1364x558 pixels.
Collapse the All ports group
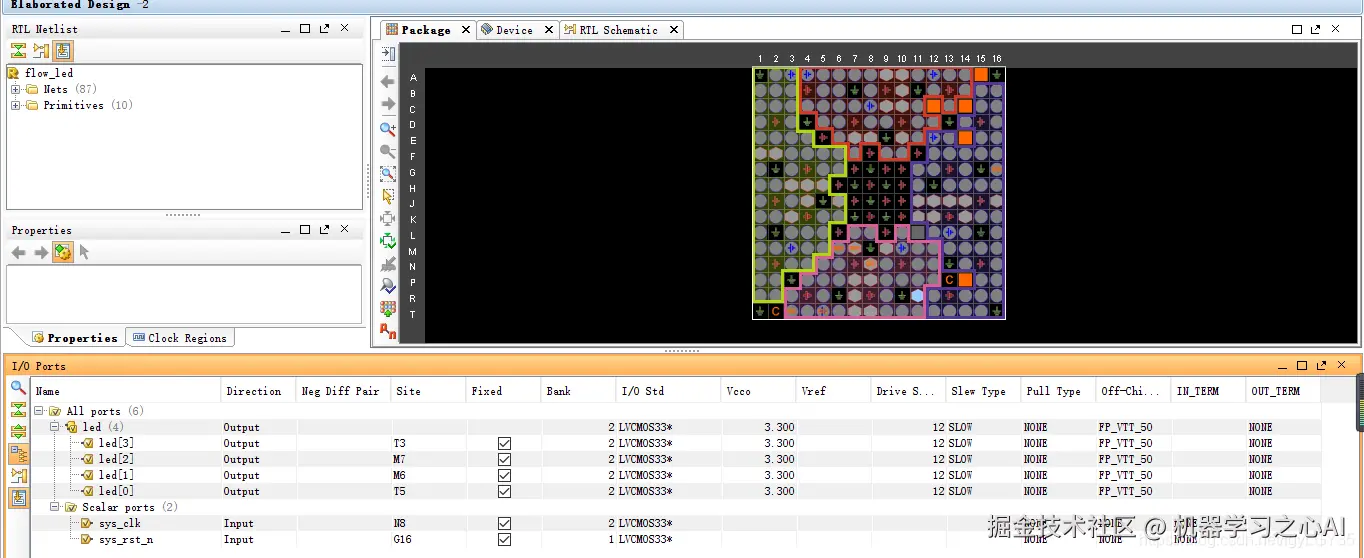(40, 411)
